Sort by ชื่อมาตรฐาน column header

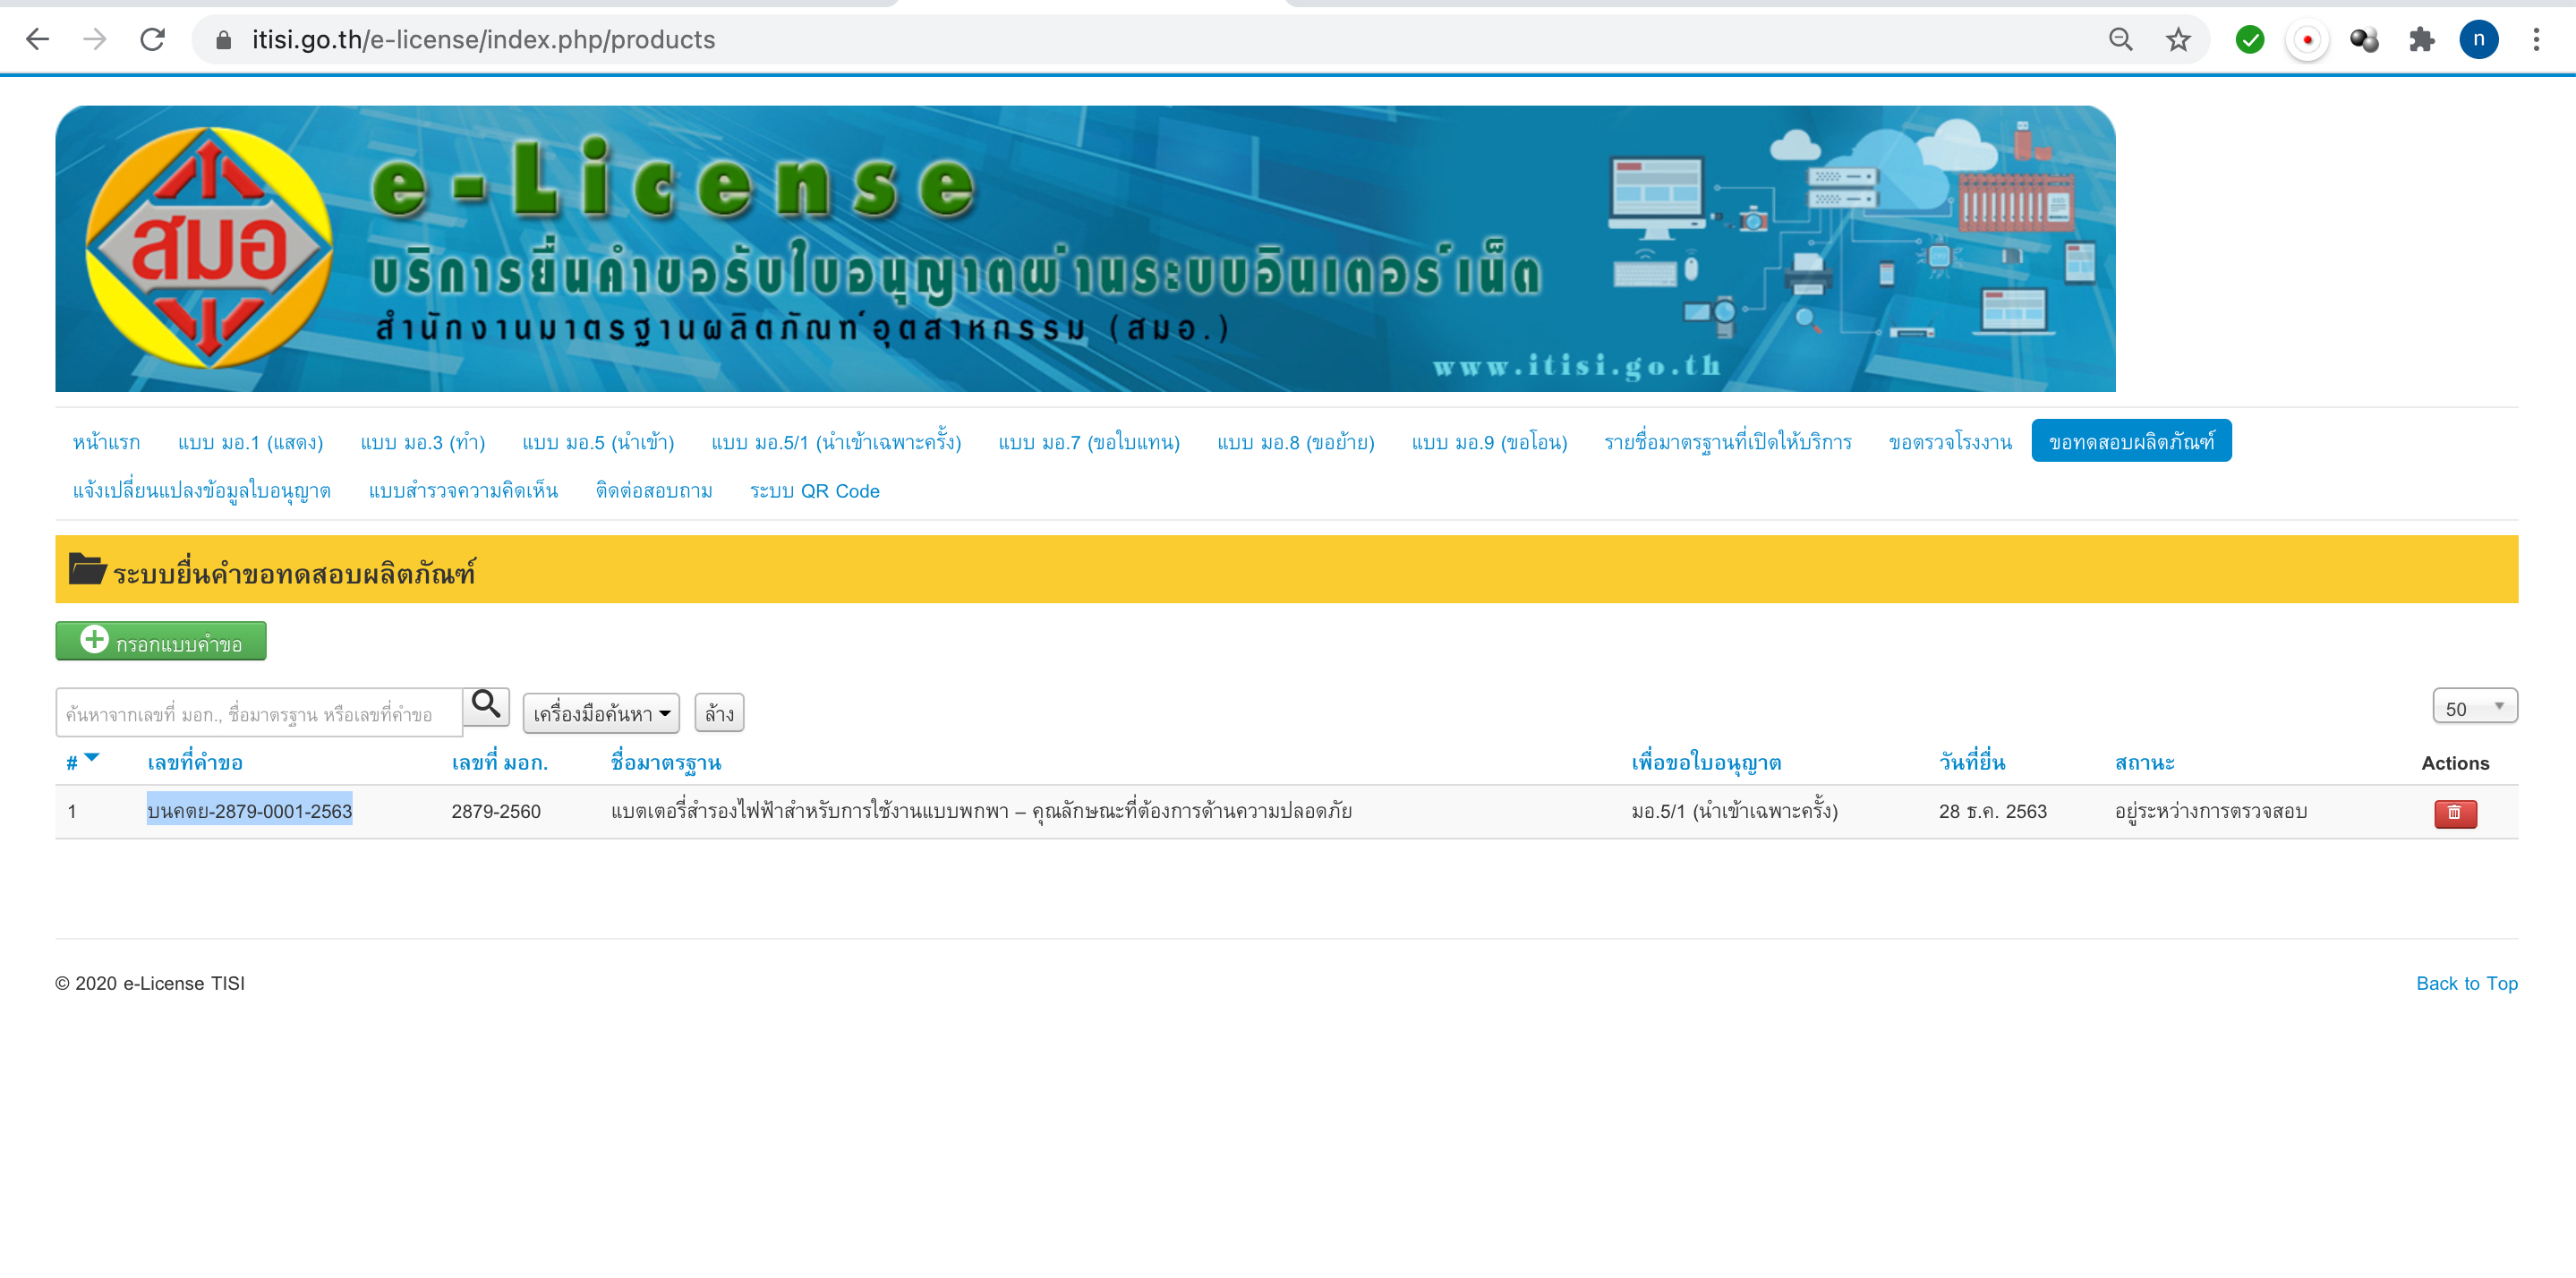666,764
